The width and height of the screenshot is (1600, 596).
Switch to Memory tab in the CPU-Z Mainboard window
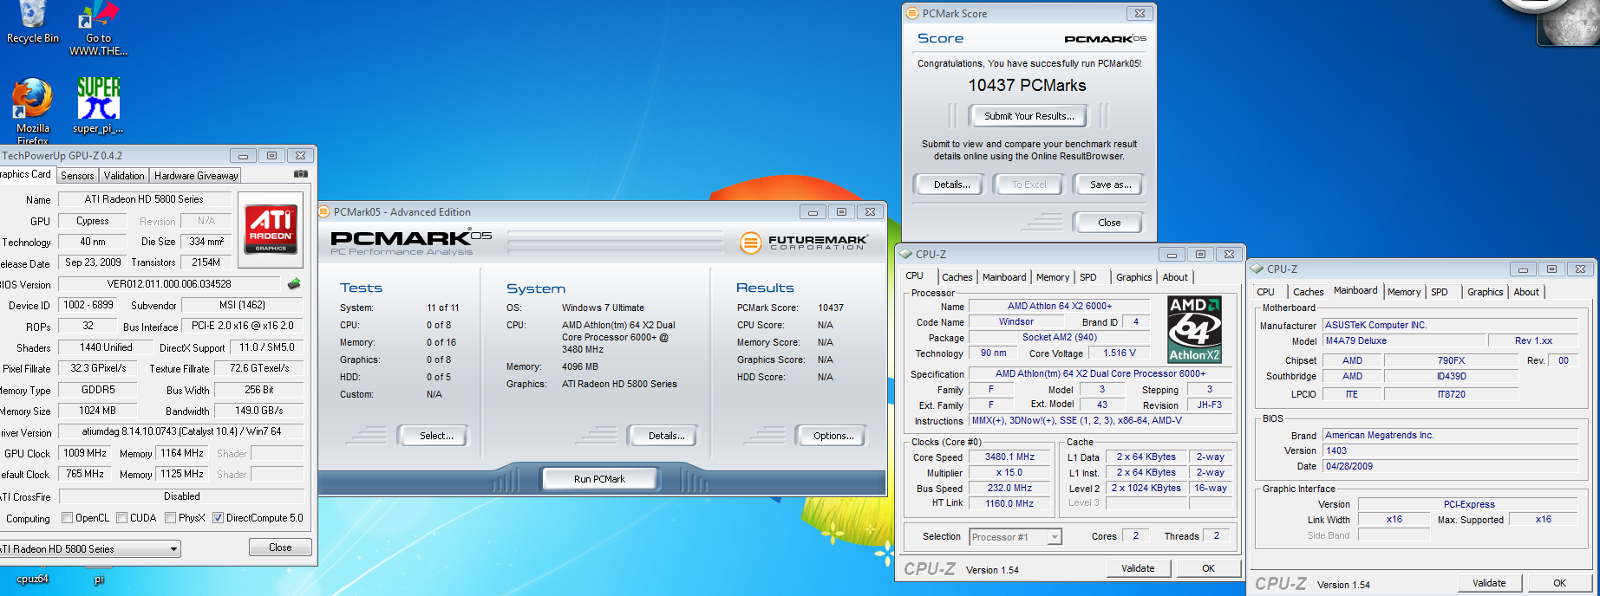point(1404,292)
